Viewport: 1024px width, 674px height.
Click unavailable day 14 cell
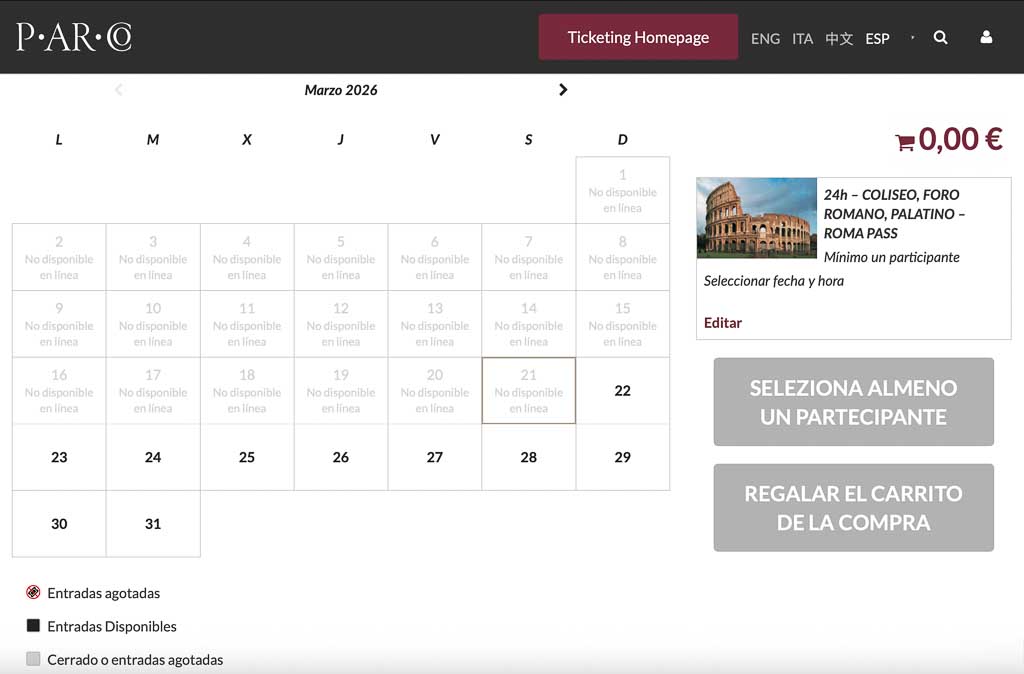click(x=529, y=324)
